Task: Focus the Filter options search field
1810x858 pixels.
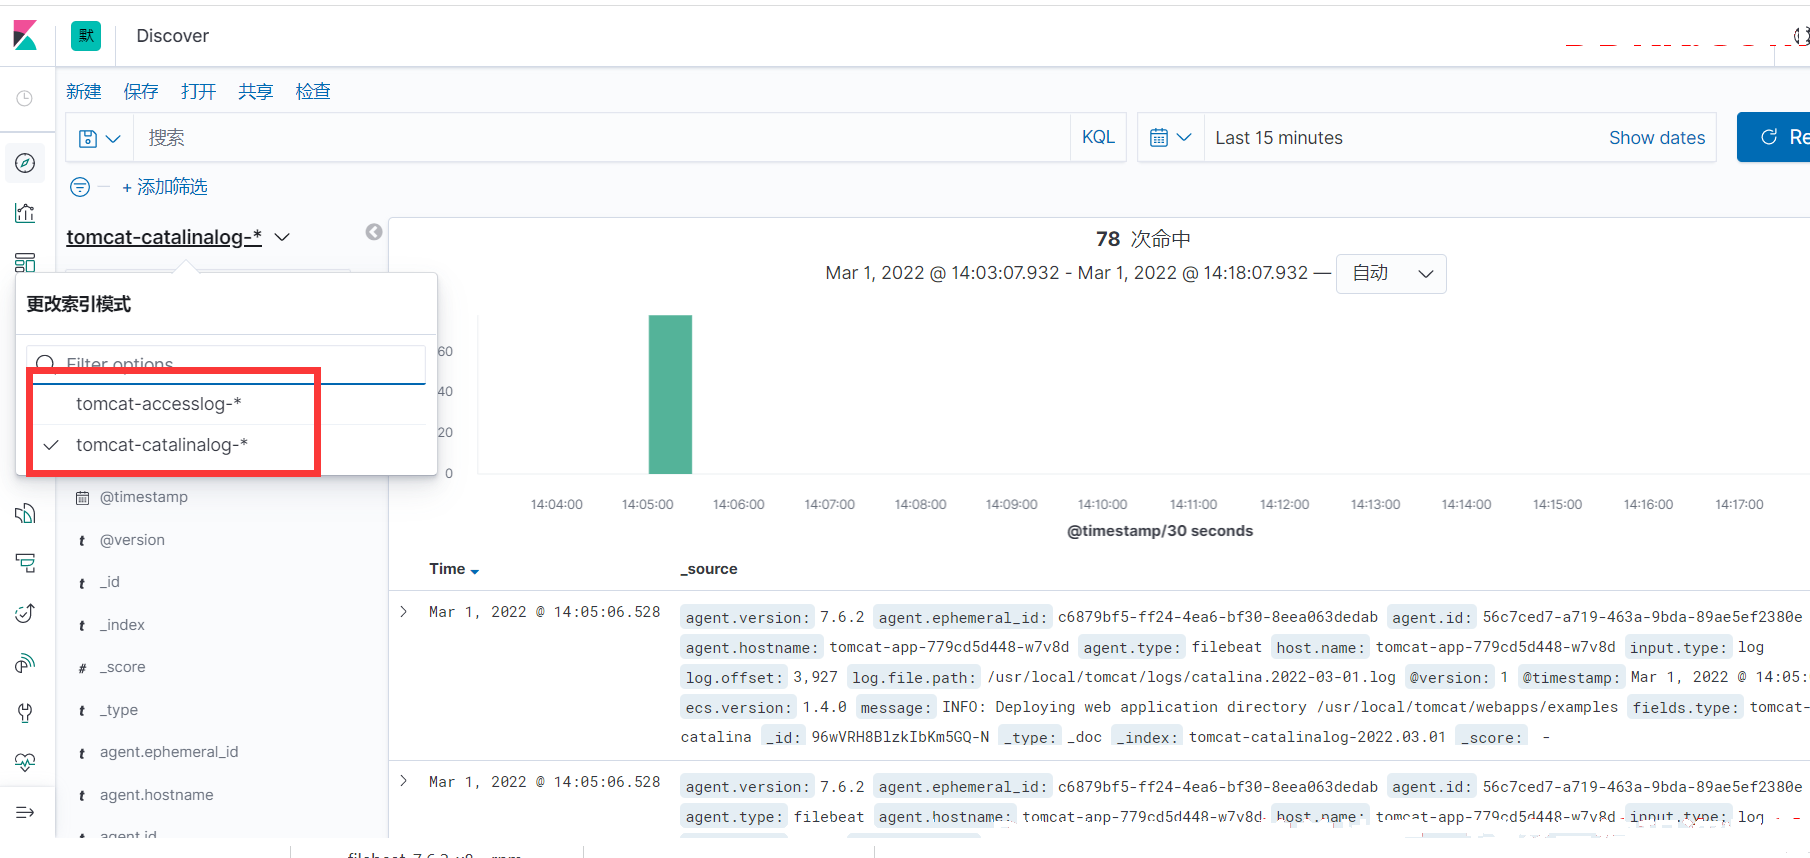Action: (x=227, y=364)
